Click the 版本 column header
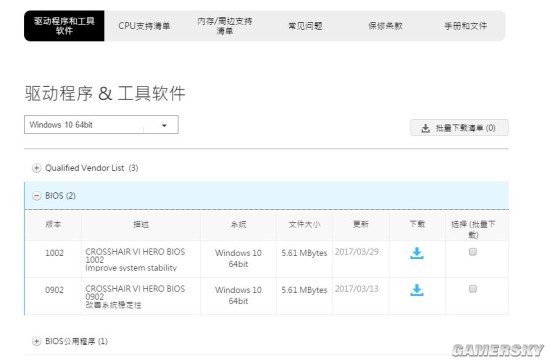Viewport: 550px width, 362px height. tap(53, 224)
